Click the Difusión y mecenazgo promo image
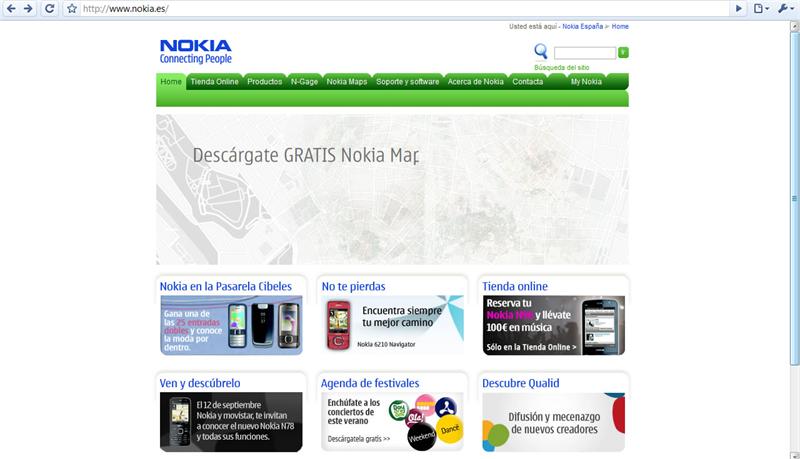This screenshot has height=459, width=800. [x=554, y=422]
